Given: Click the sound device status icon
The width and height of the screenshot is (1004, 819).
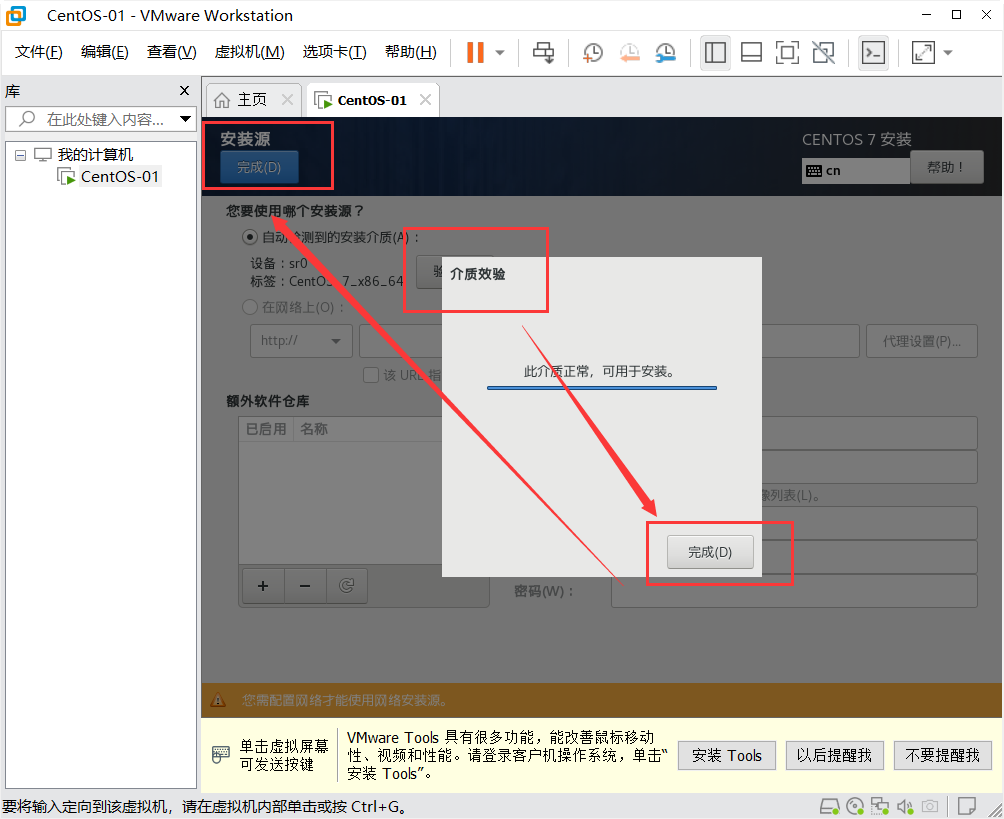Looking at the screenshot, I should click(905, 806).
